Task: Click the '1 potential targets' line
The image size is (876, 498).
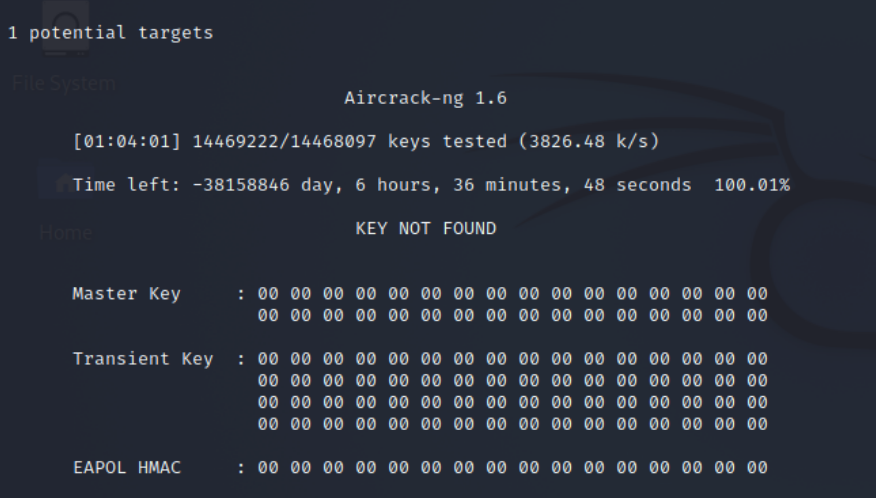Action: [110, 33]
